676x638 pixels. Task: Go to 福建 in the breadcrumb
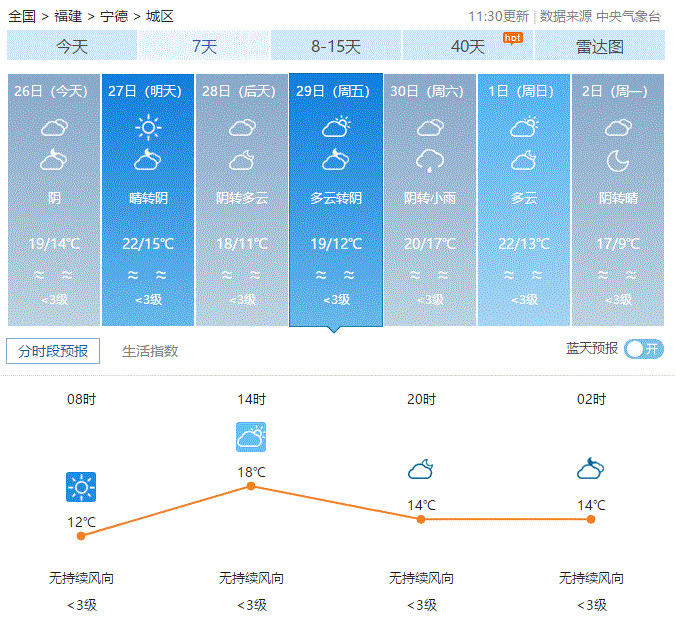68,16
